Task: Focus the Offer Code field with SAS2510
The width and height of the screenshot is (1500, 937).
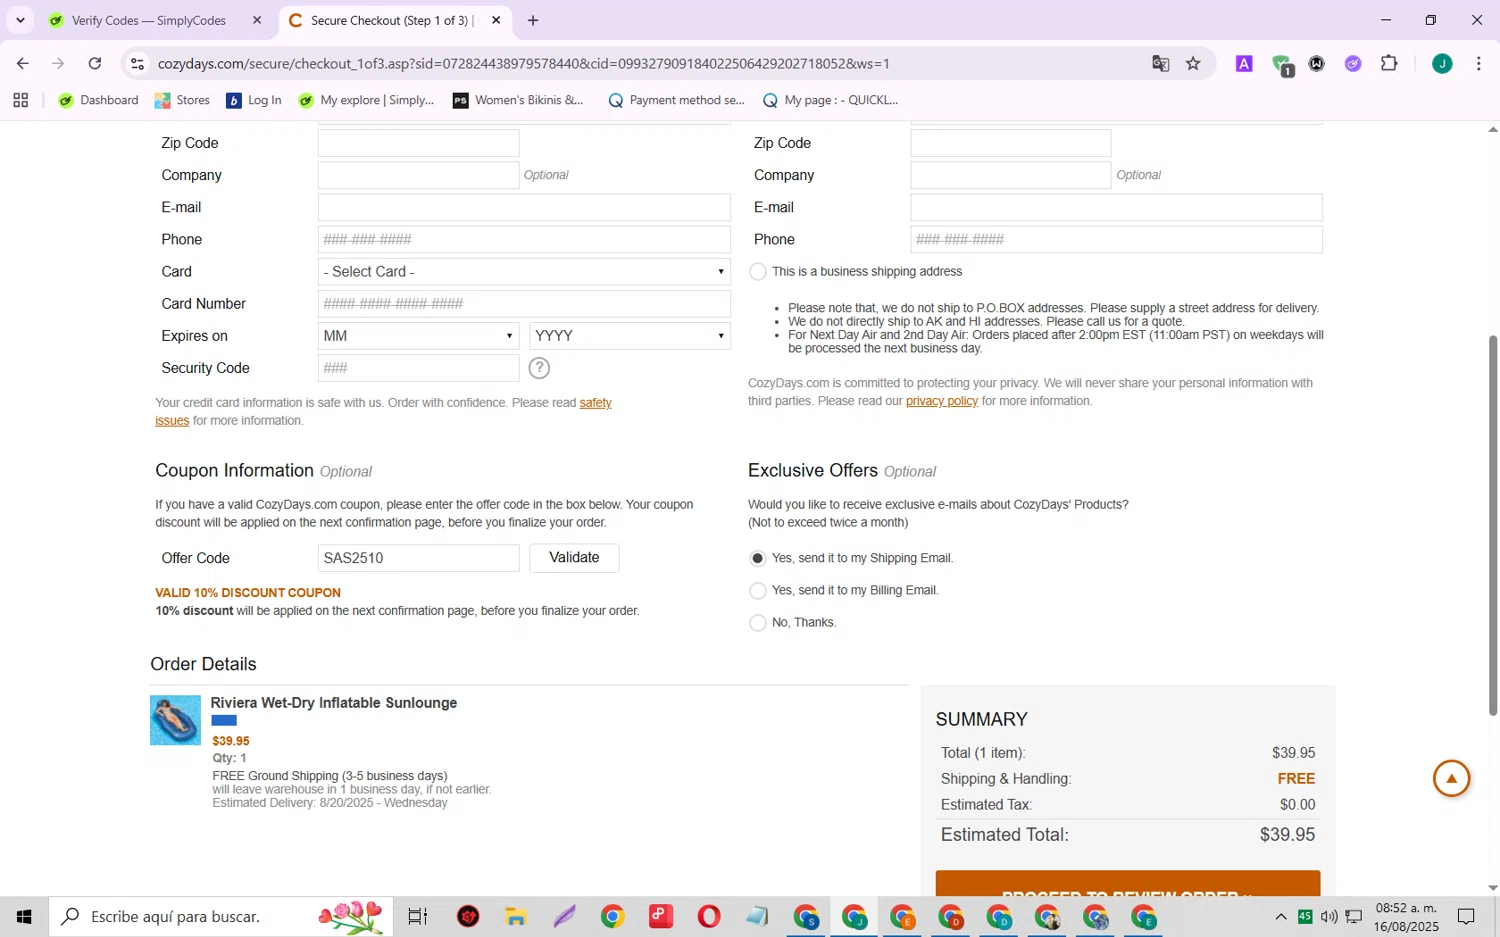Action: click(418, 558)
